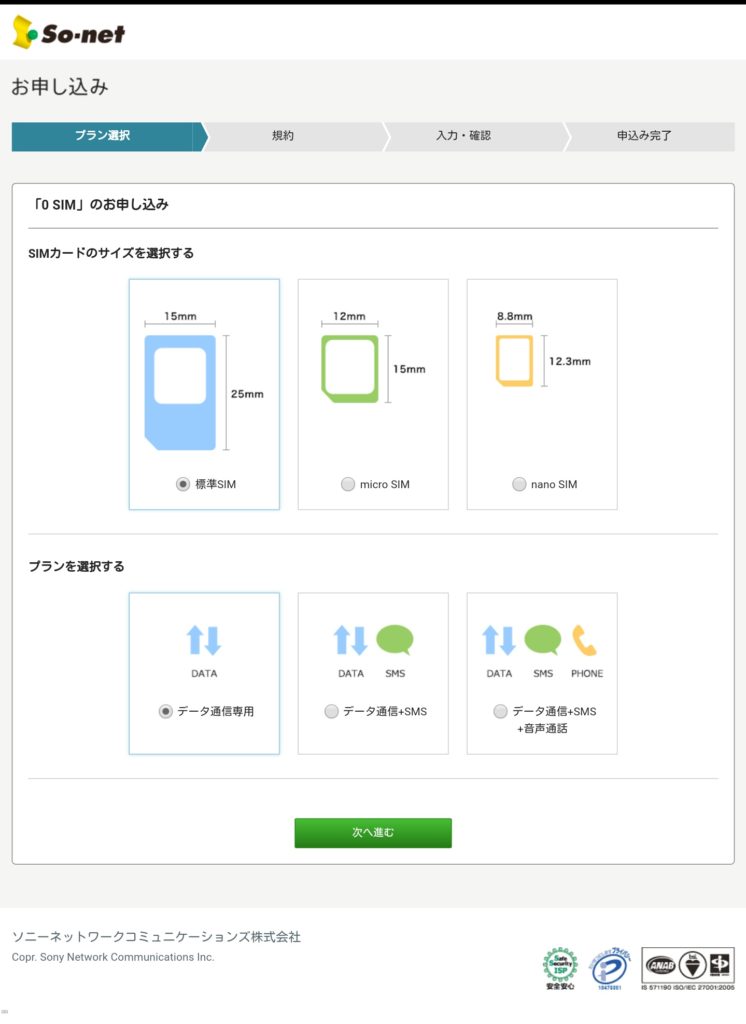Click the 12.3mm dimension label
The height and width of the screenshot is (1024, 746).
pyautogui.click(x=570, y=361)
